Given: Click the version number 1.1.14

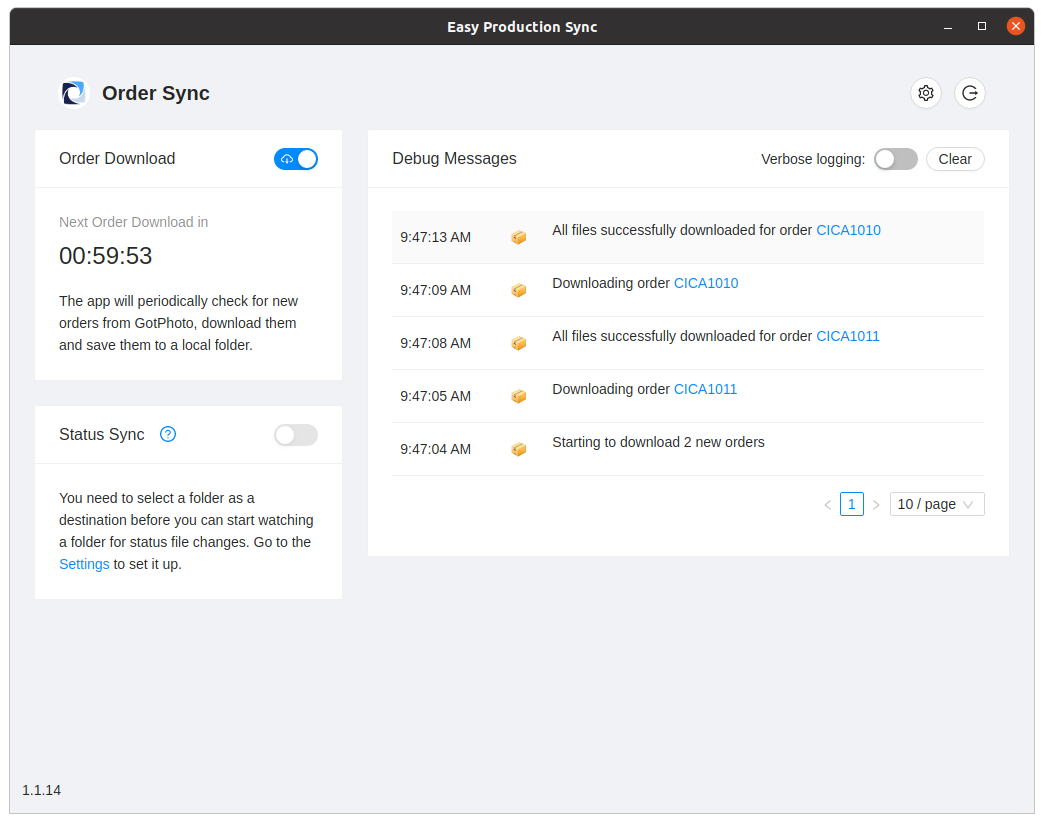Looking at the screenshot, I should (41, 790).
